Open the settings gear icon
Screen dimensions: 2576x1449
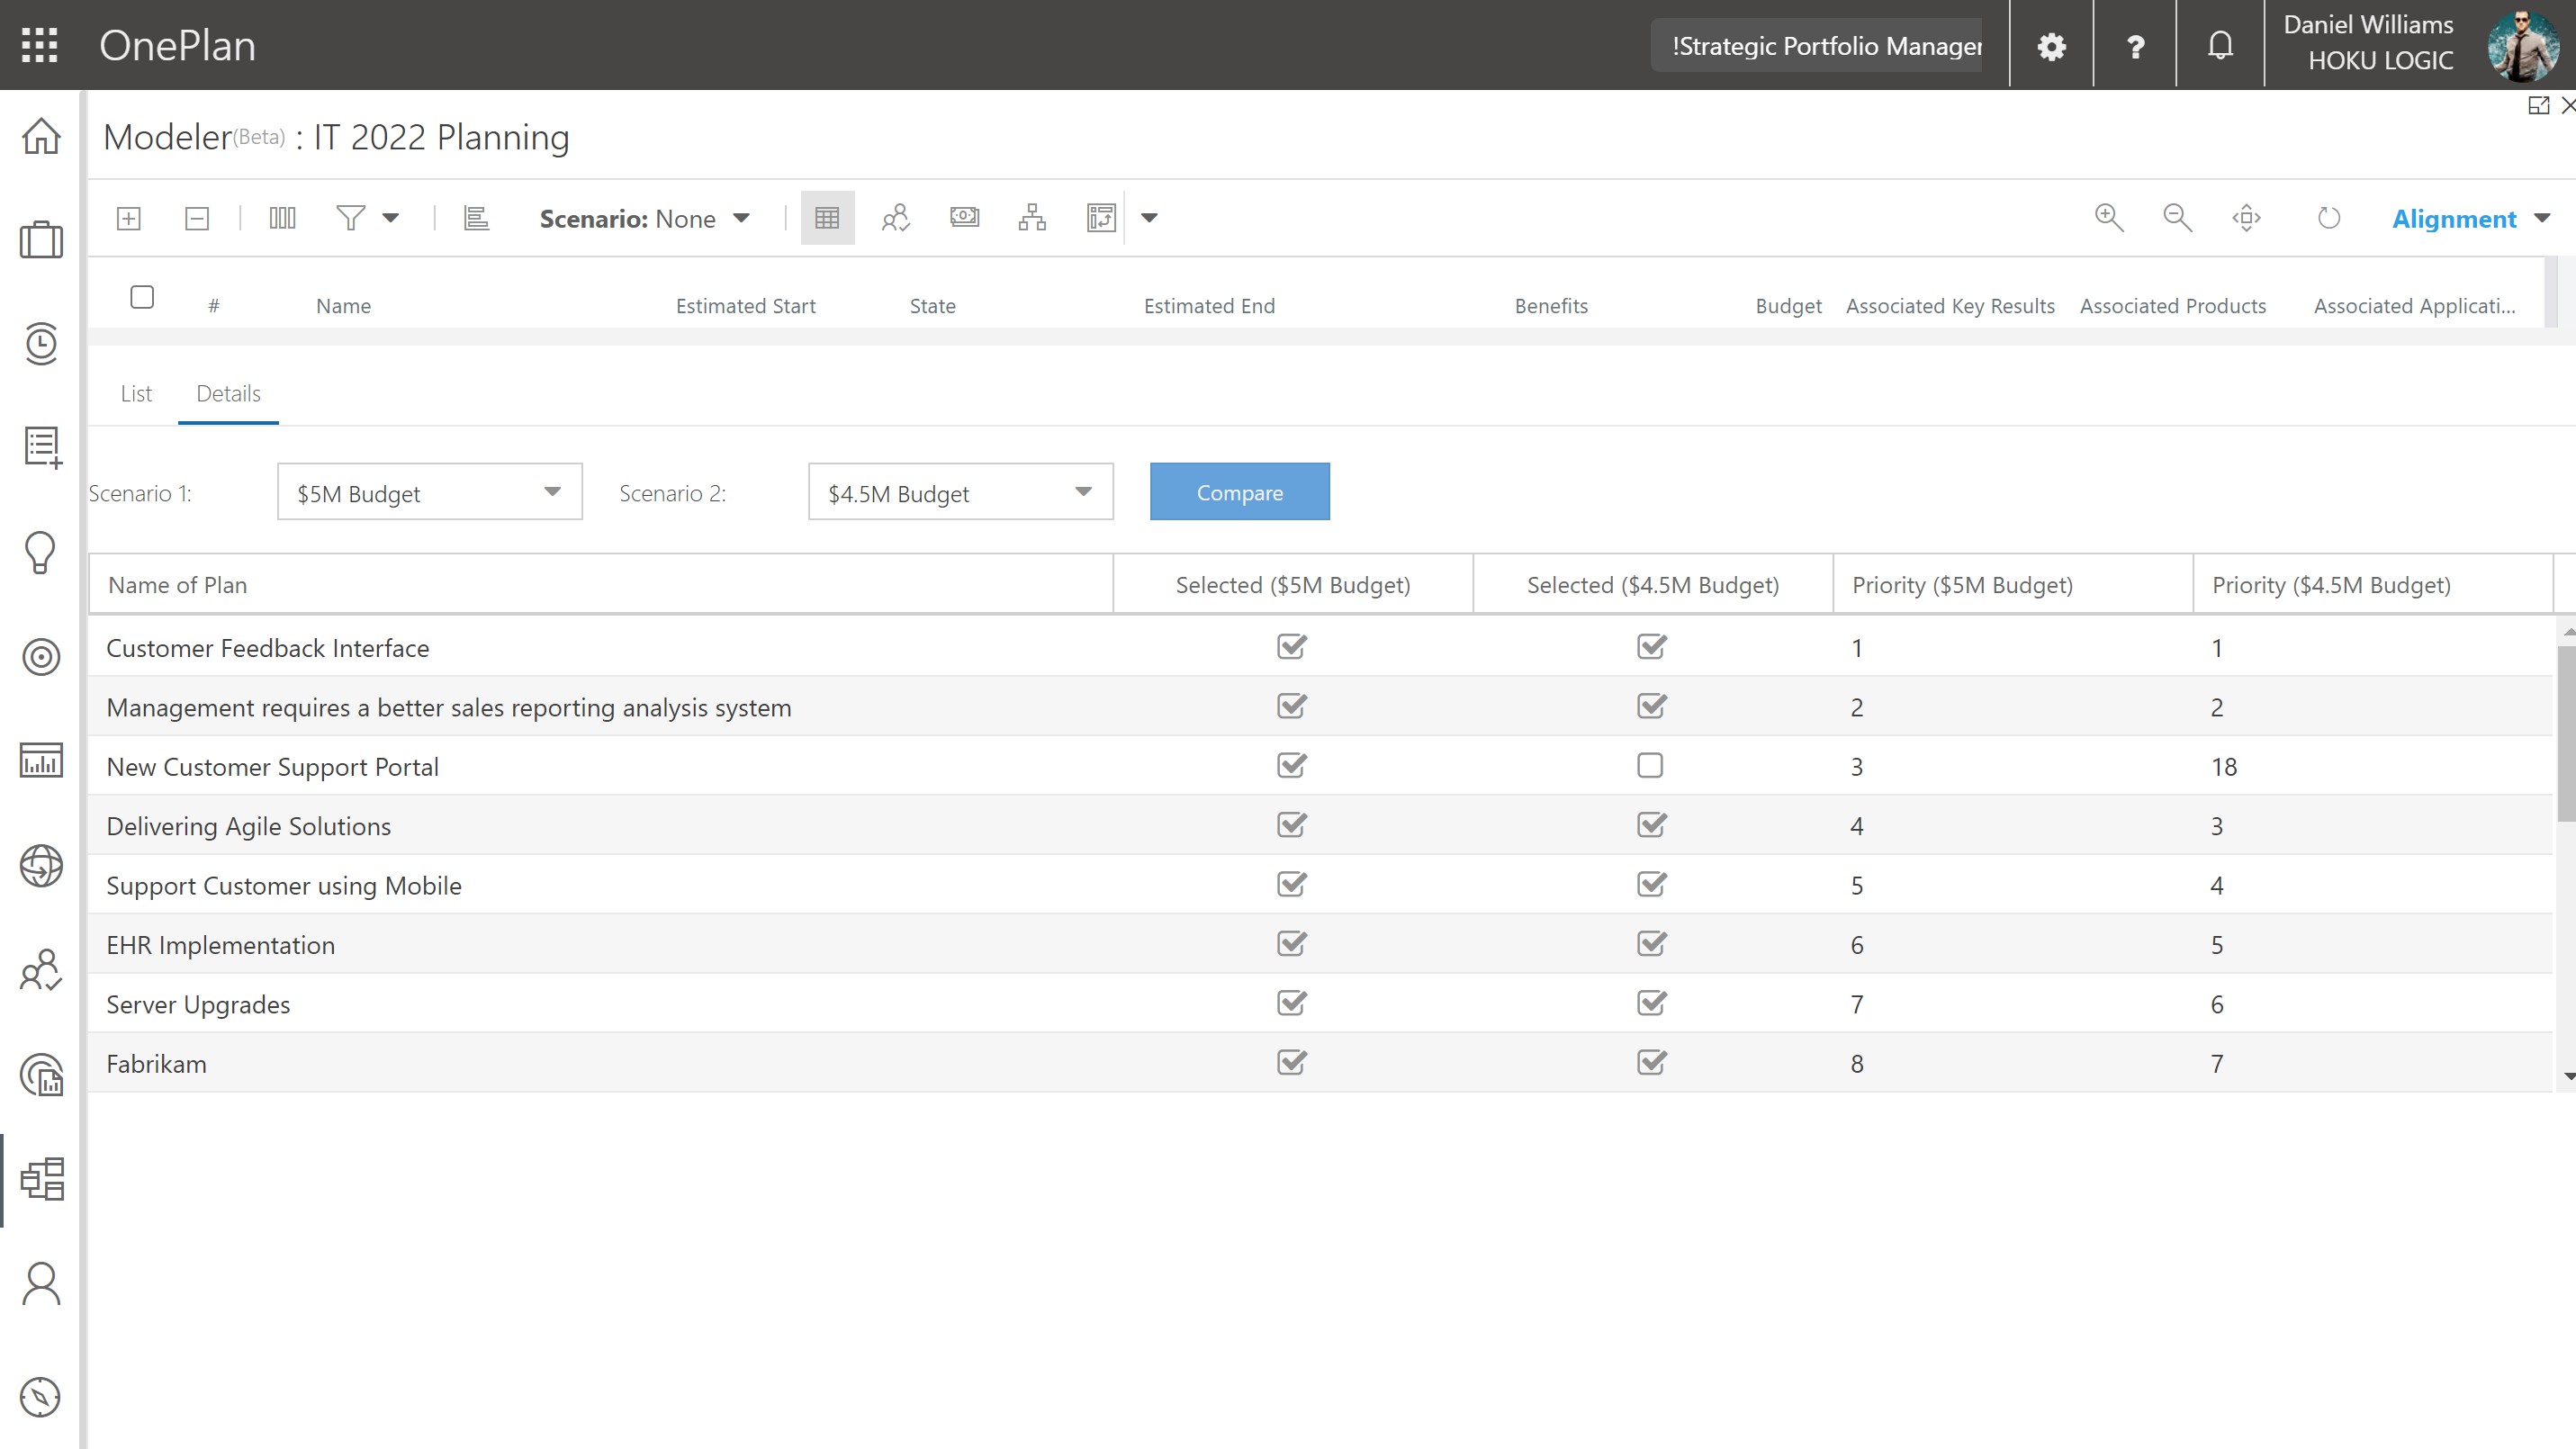[2051, 46]
